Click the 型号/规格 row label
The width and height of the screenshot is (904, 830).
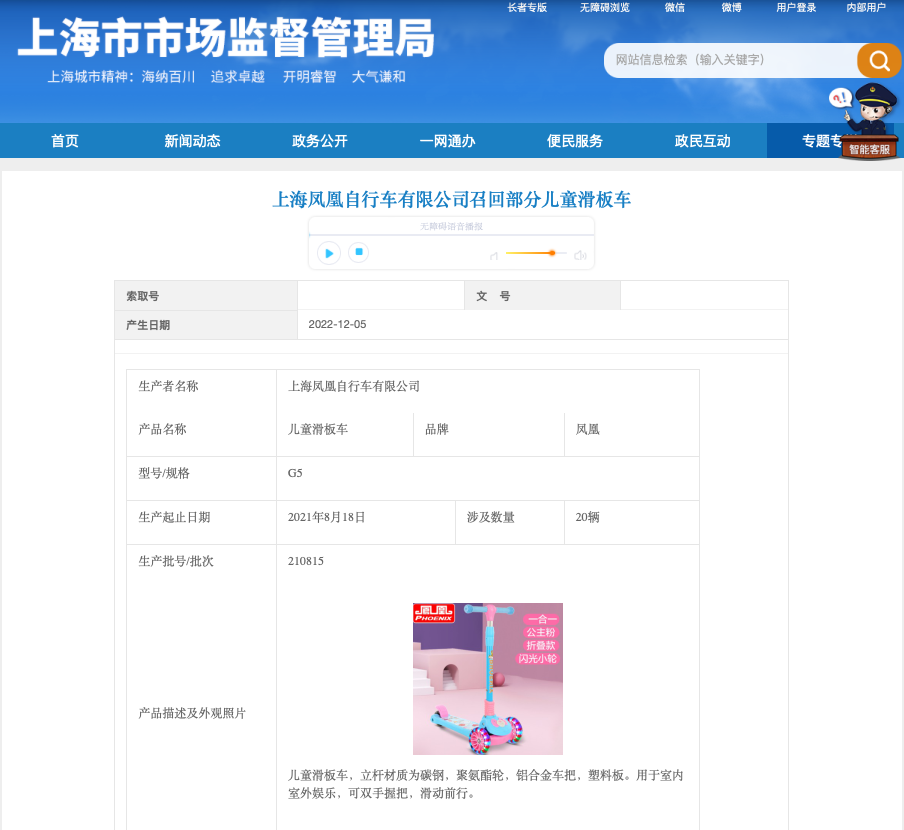click(x=164, y=473)
